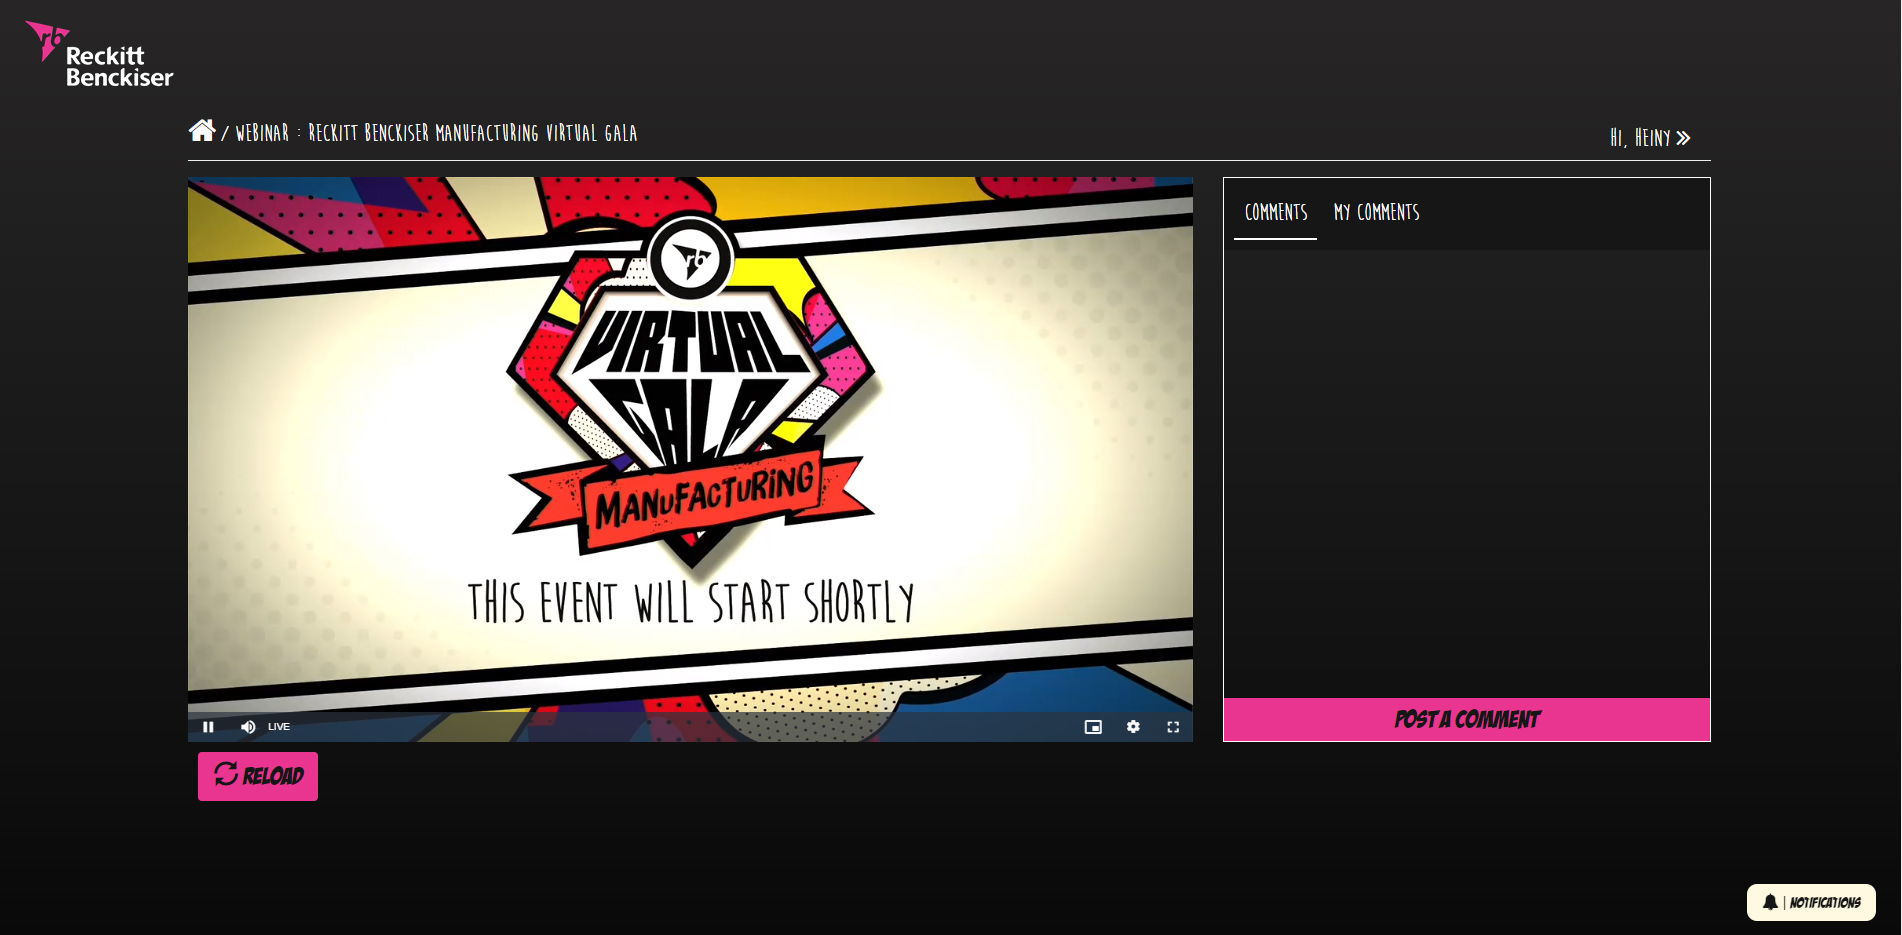
Task: Enter fullscreen video mode
Action: pyautogui.click(x=1173, y=727)
